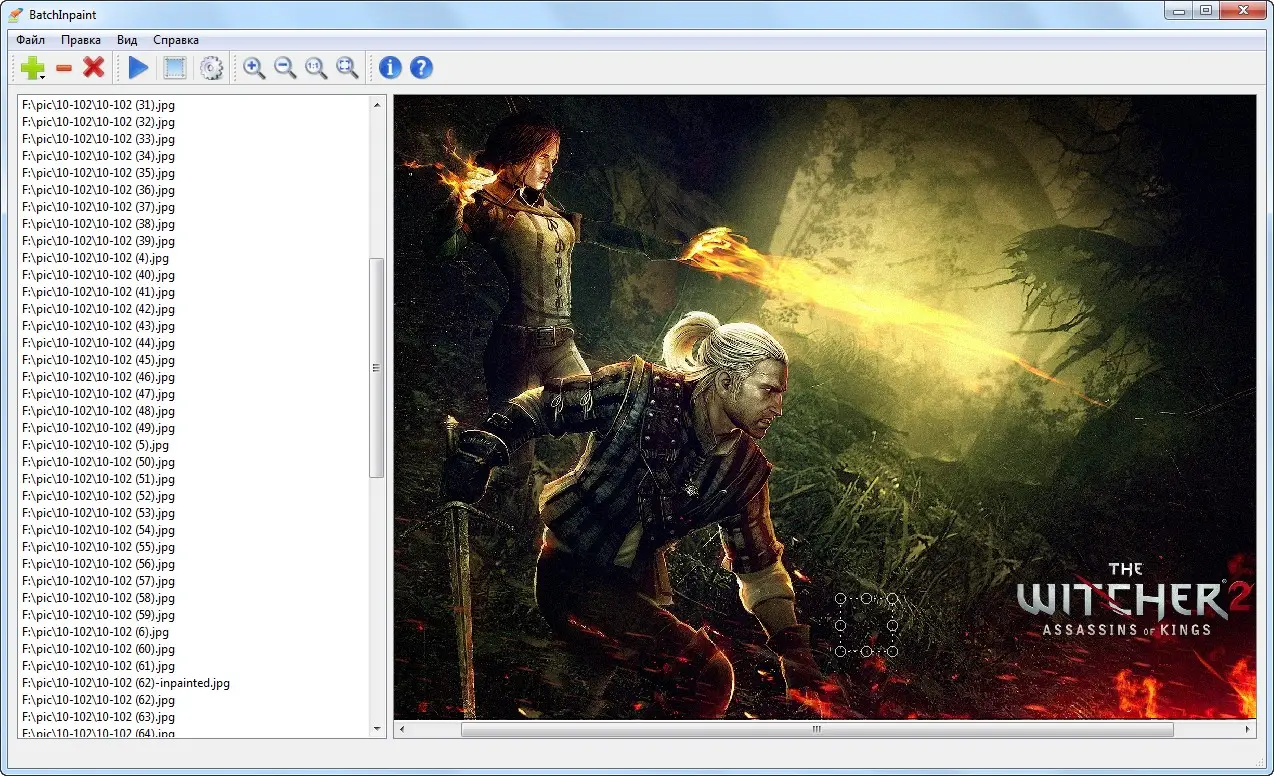Image resolution: width=1274 pixels, height=776 pixels.
Task: Click the Witcher 2 logo in the preview
Action: 1133,600
